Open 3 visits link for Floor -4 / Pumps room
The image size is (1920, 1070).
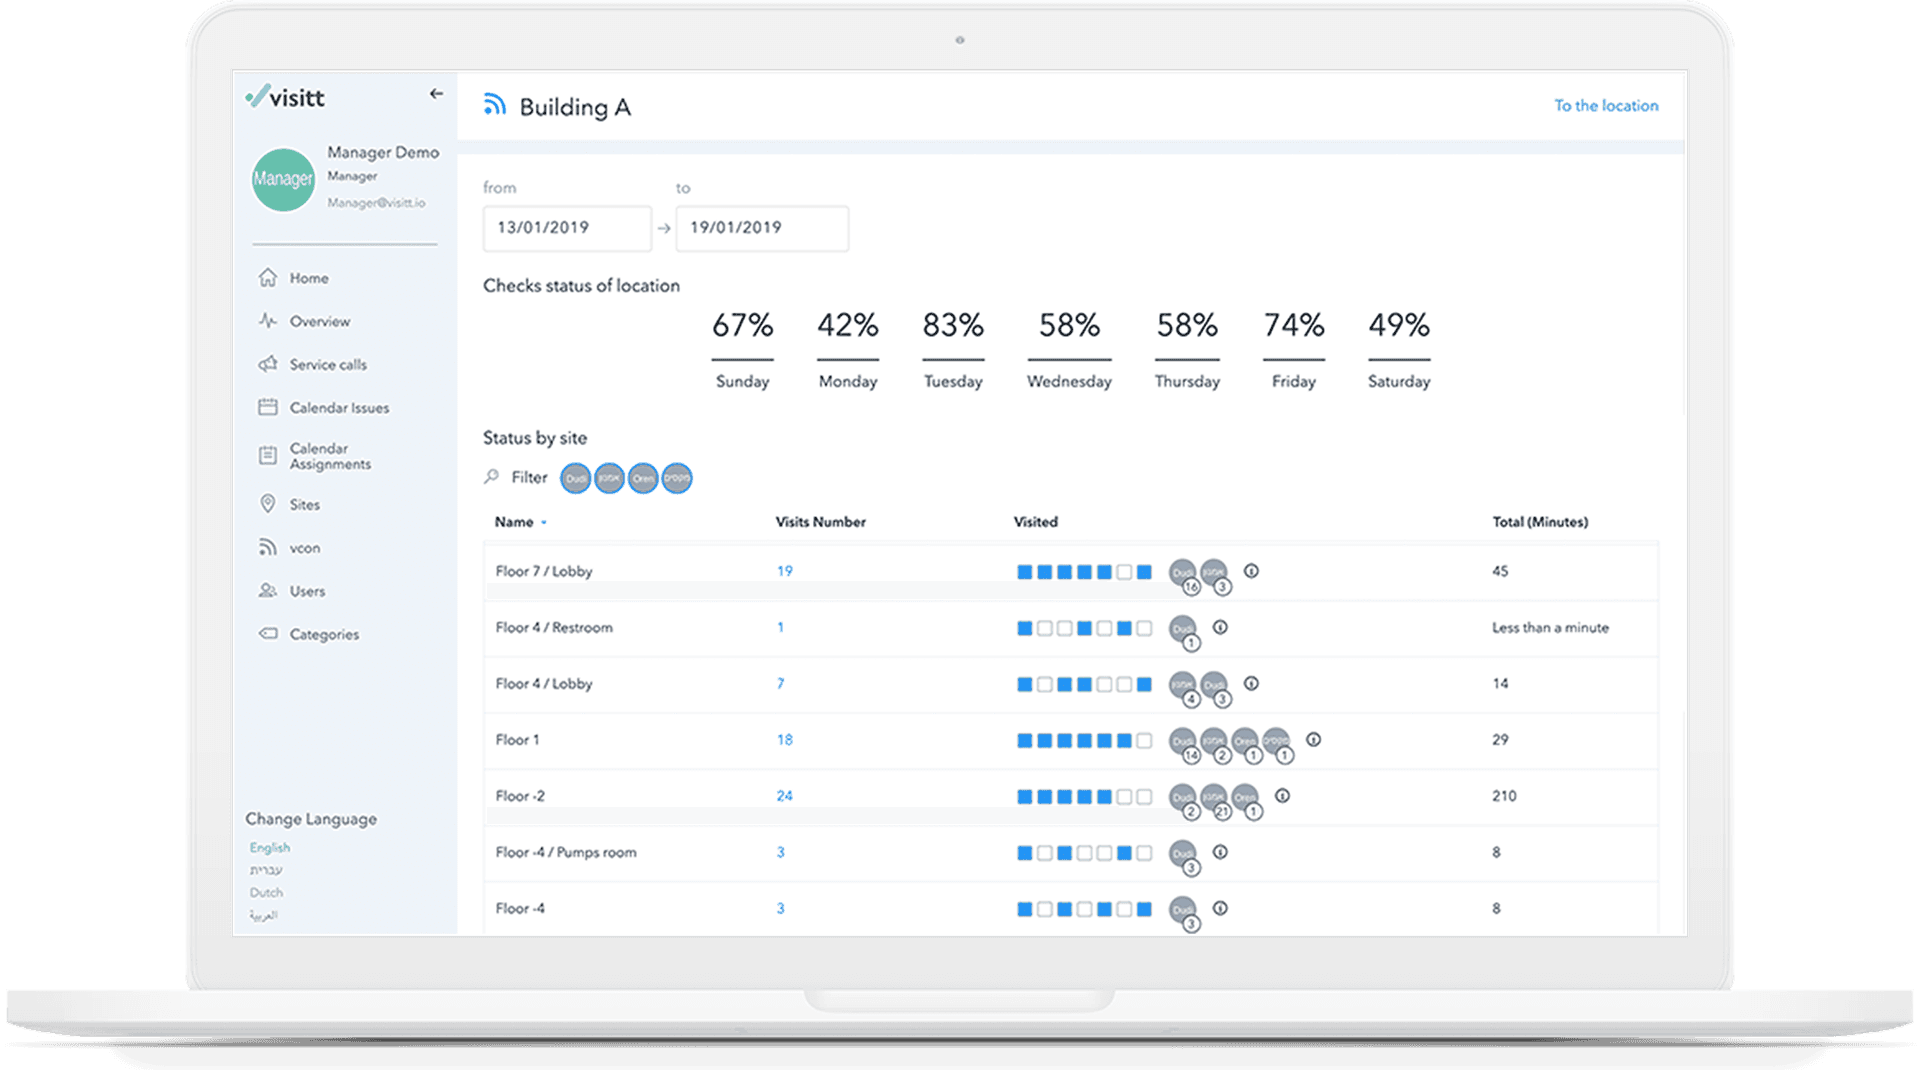pyautogui.click(x=780, y=852)
